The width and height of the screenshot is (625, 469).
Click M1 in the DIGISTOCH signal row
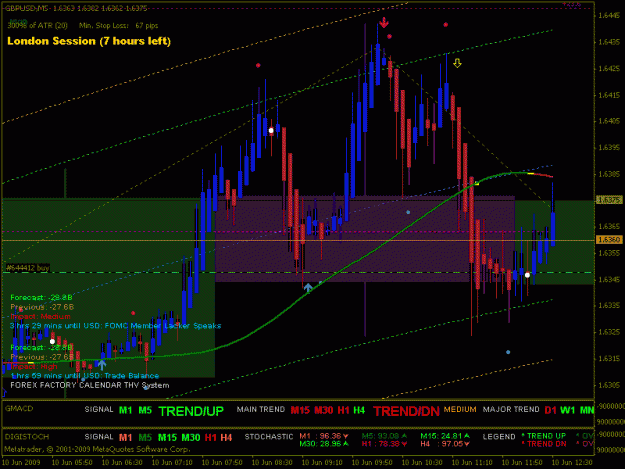click(x=125, y=438)
